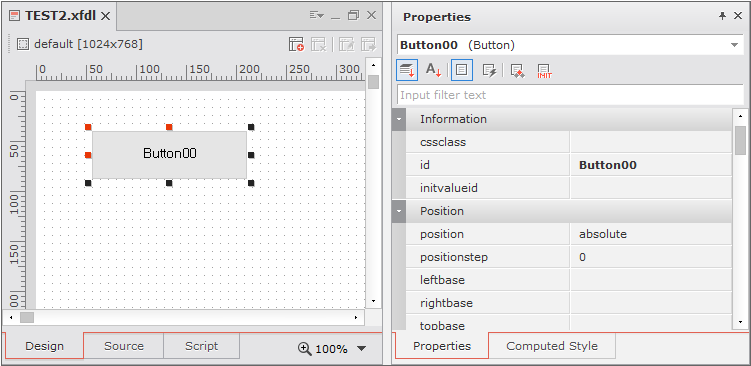Switch to the Source tab
This screenshot has width=751, height=366.
coord(124,346)
